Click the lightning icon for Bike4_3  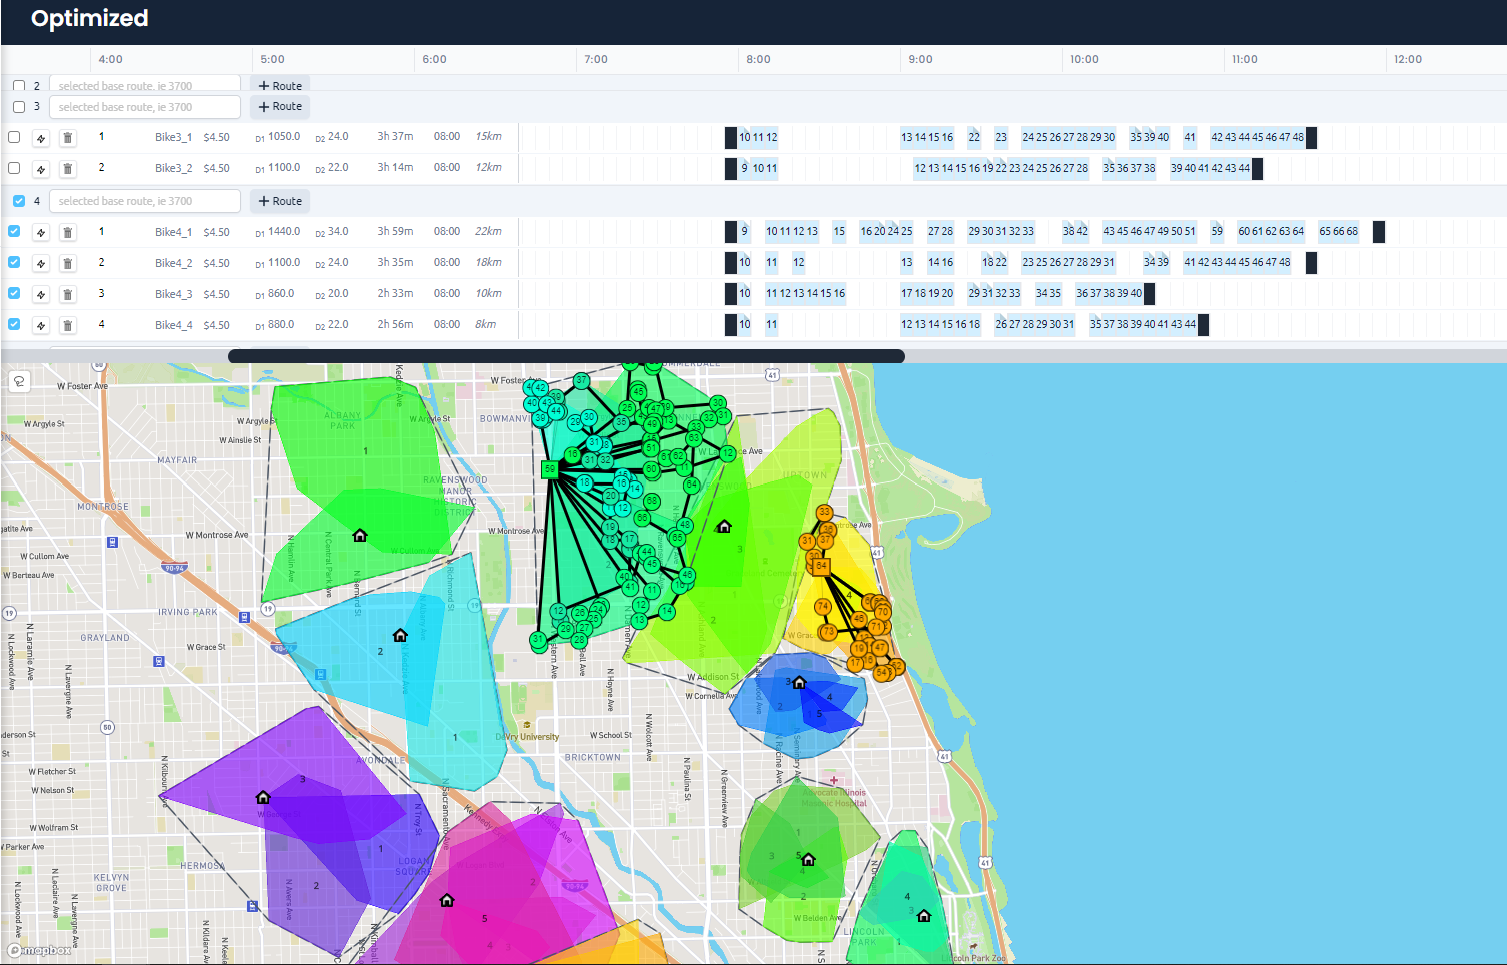click(41, 295)
